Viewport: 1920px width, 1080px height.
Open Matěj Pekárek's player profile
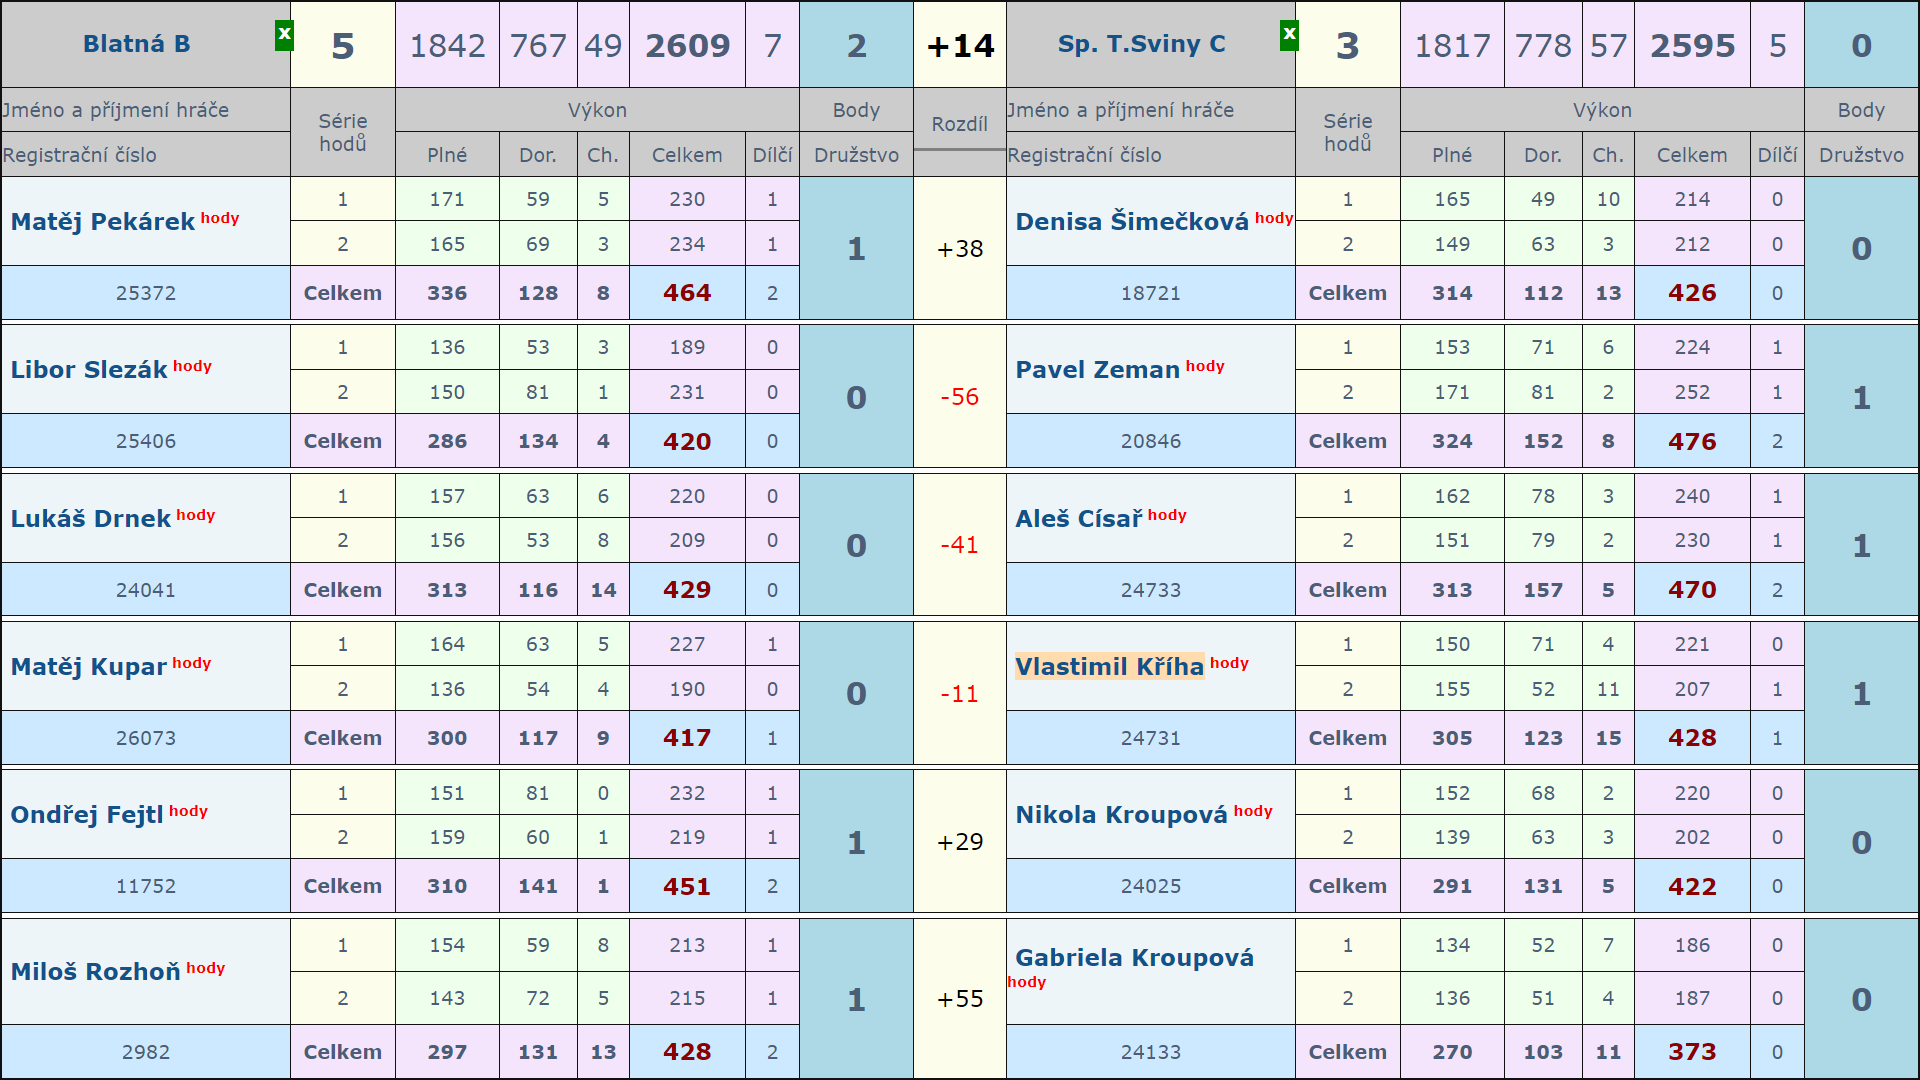[x=102, y=222]
